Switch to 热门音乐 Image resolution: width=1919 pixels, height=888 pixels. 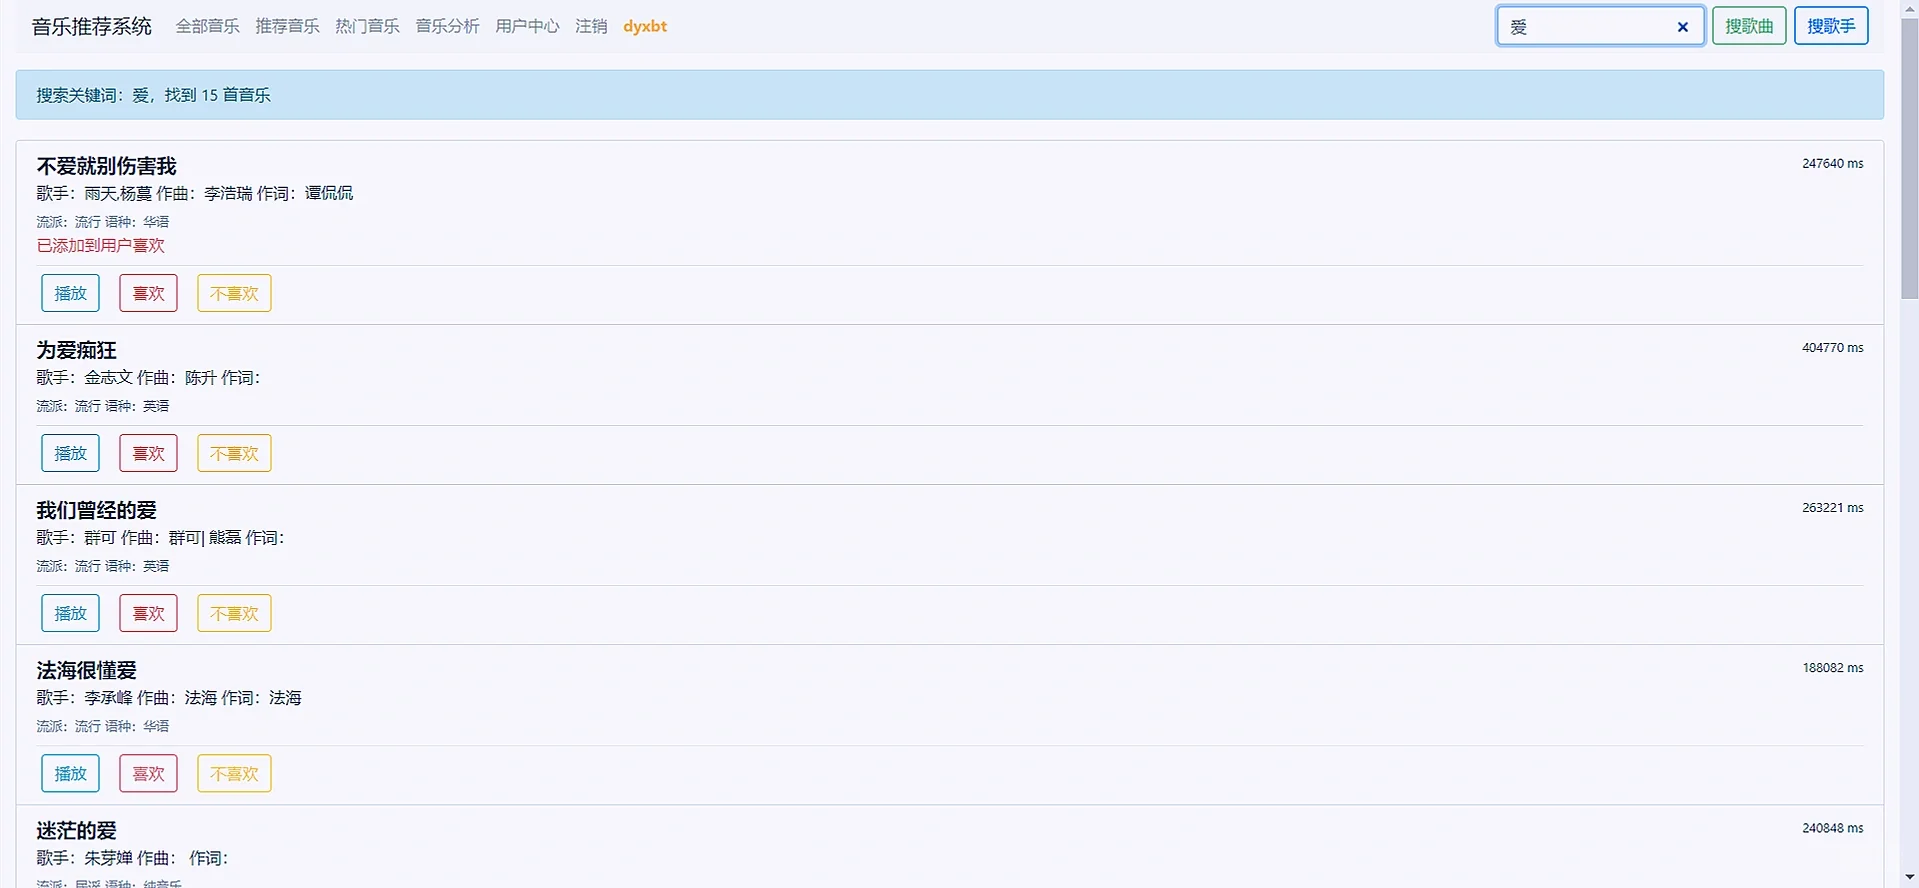coord(368,27)
